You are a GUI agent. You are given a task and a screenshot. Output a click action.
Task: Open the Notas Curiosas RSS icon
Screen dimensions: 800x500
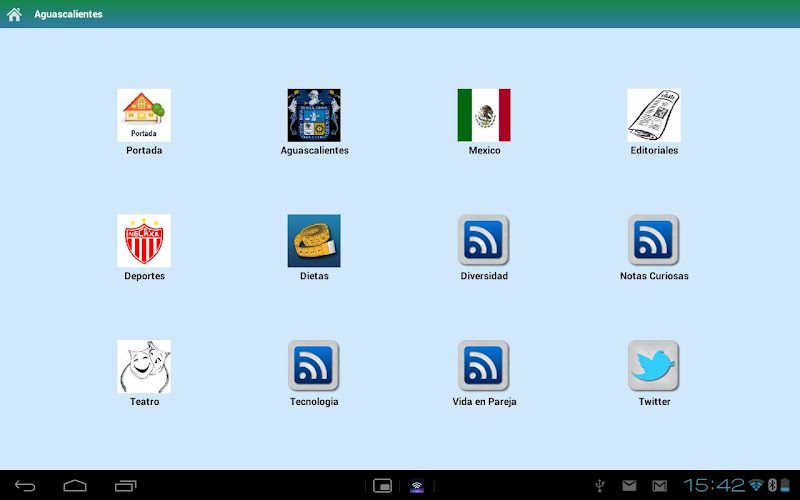click(x=654, y=240)
